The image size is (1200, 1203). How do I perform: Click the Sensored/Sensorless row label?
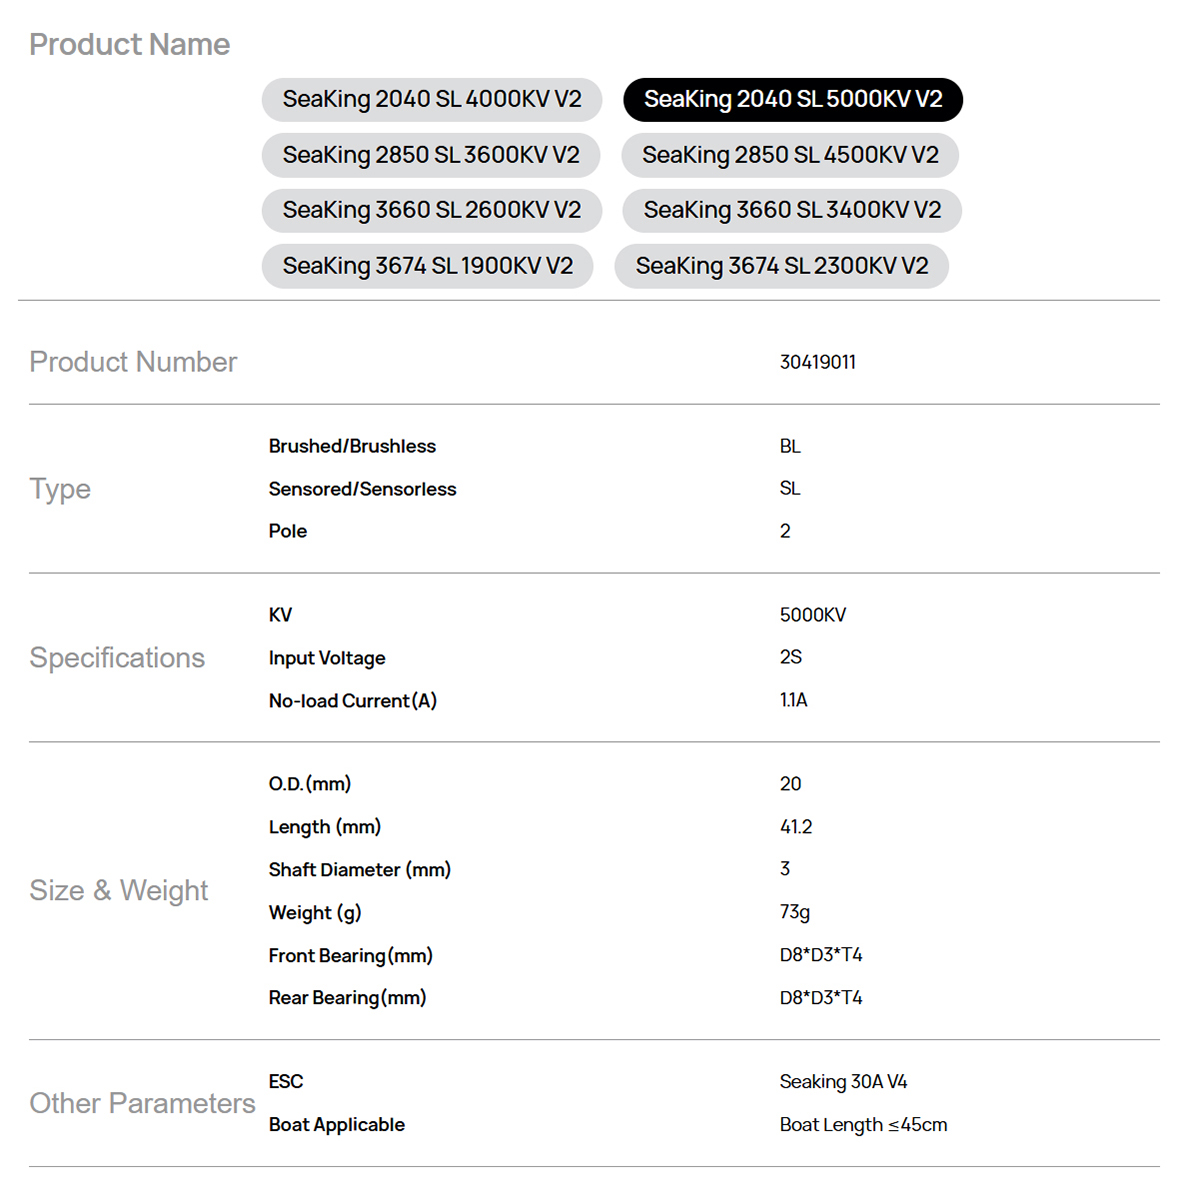[x=362, y=489]
